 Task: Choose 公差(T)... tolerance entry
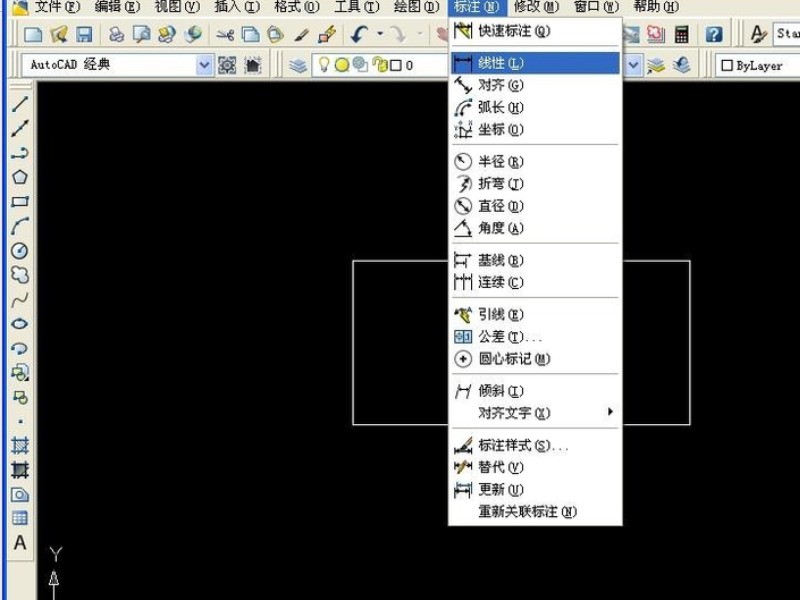pos(535,337)
